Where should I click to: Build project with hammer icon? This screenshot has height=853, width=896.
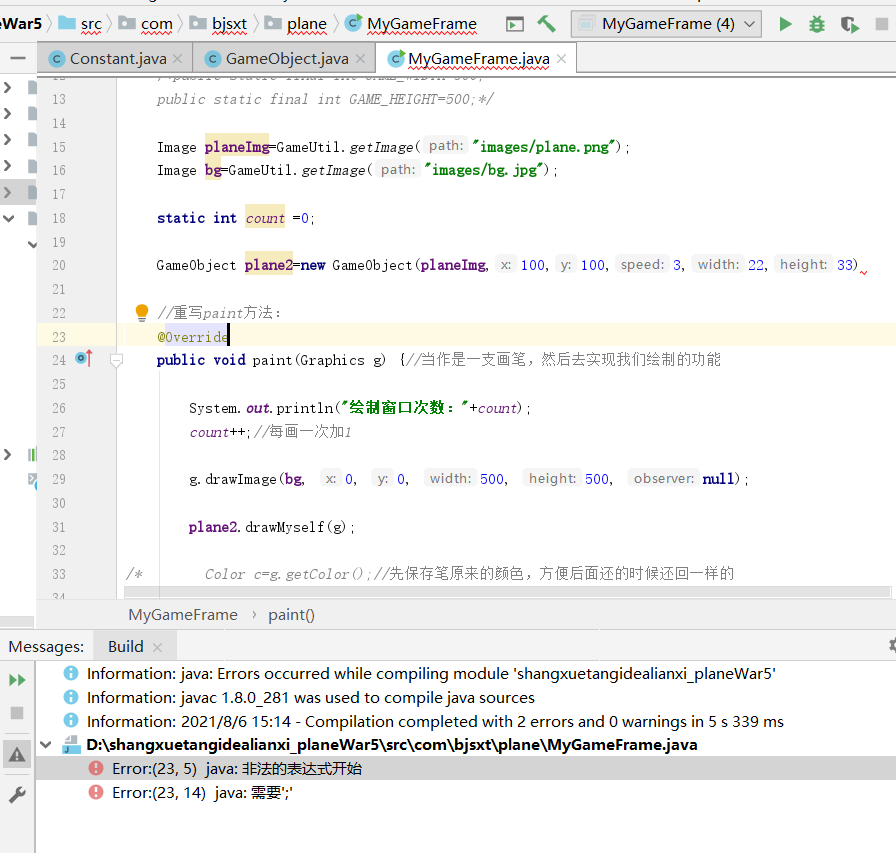click(x=546, y=23)
